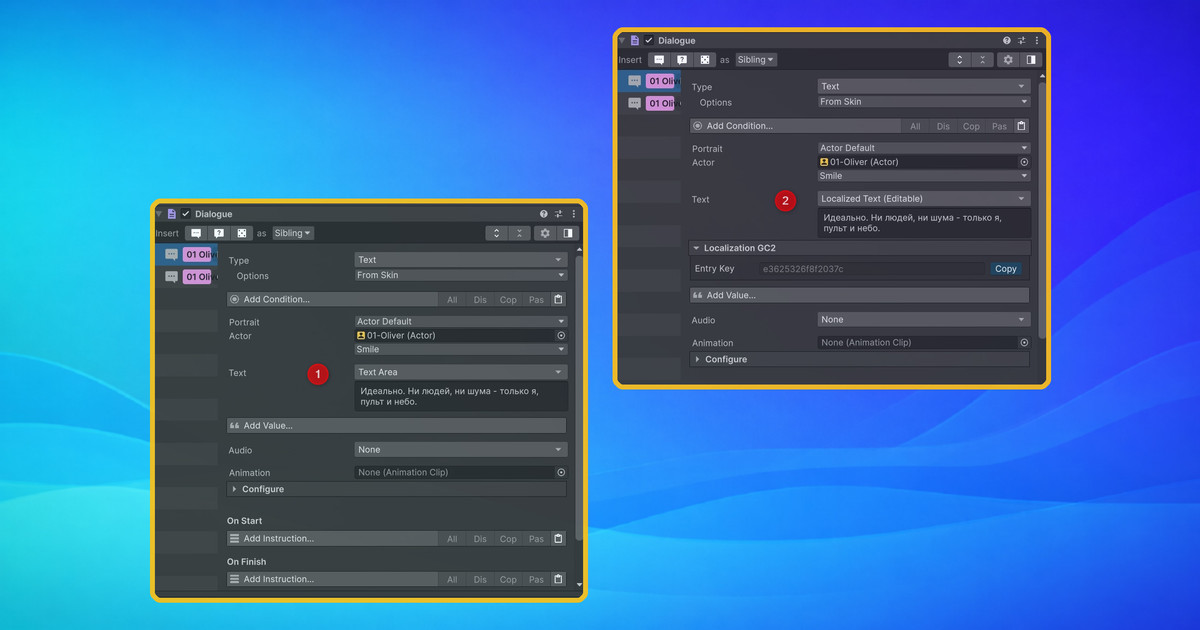Image resolution: width=1200 pixels, height=630 pixels.
Task: Click Add Value in right Dialogue panel
Action: click(860, 295)
